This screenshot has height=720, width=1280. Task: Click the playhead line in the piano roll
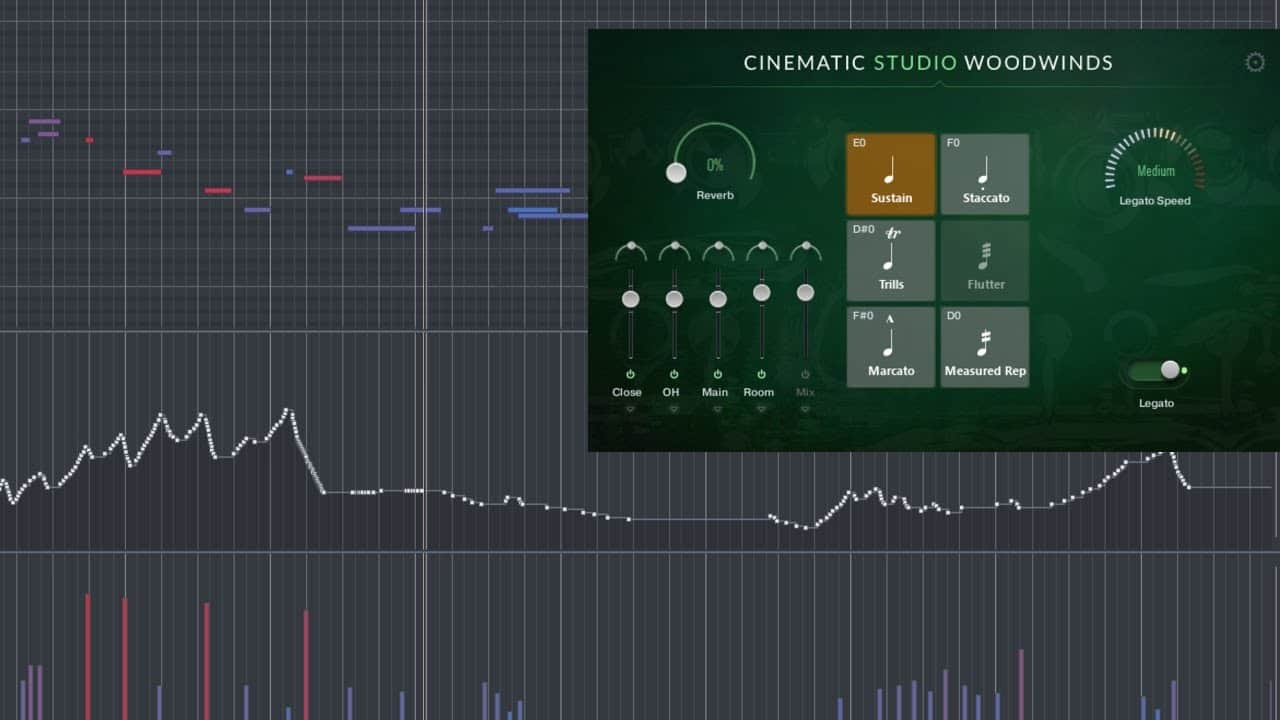click(425, 165)
